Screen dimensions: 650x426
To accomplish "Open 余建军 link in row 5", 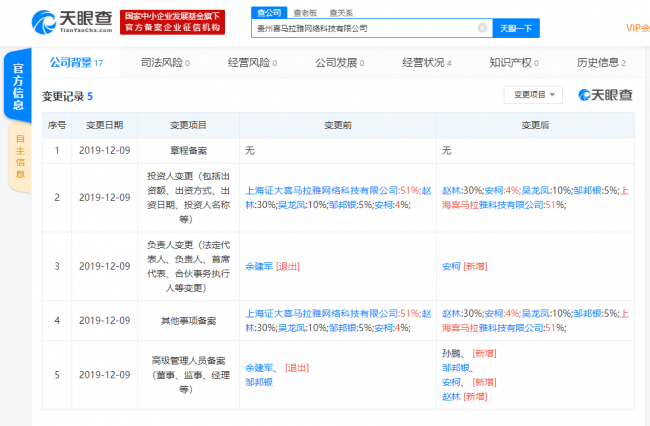I will coord(259,368).
